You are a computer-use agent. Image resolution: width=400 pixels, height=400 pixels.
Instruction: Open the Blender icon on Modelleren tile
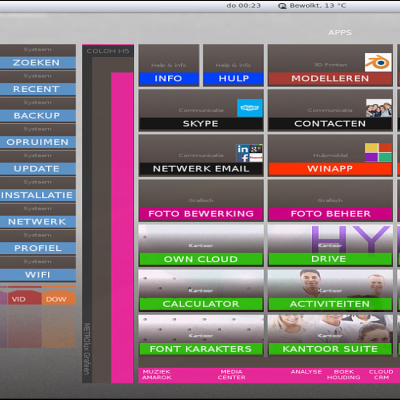[x=378, y=62]
